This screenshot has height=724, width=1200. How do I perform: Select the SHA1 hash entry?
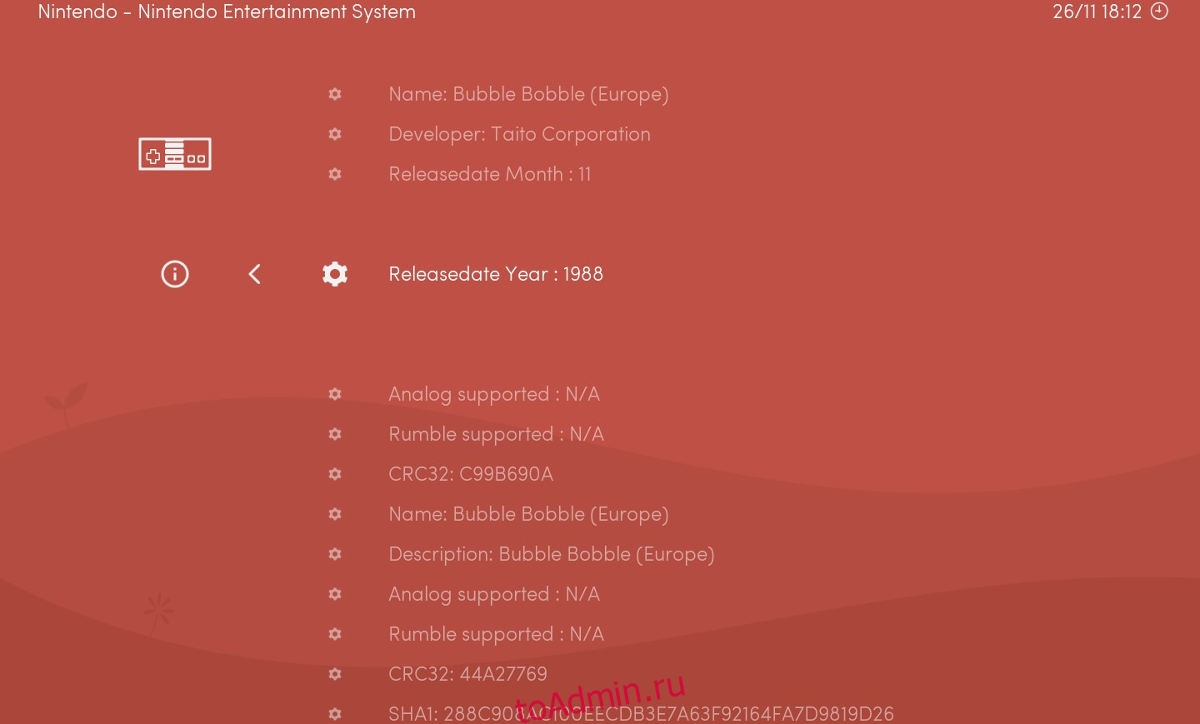640,714
